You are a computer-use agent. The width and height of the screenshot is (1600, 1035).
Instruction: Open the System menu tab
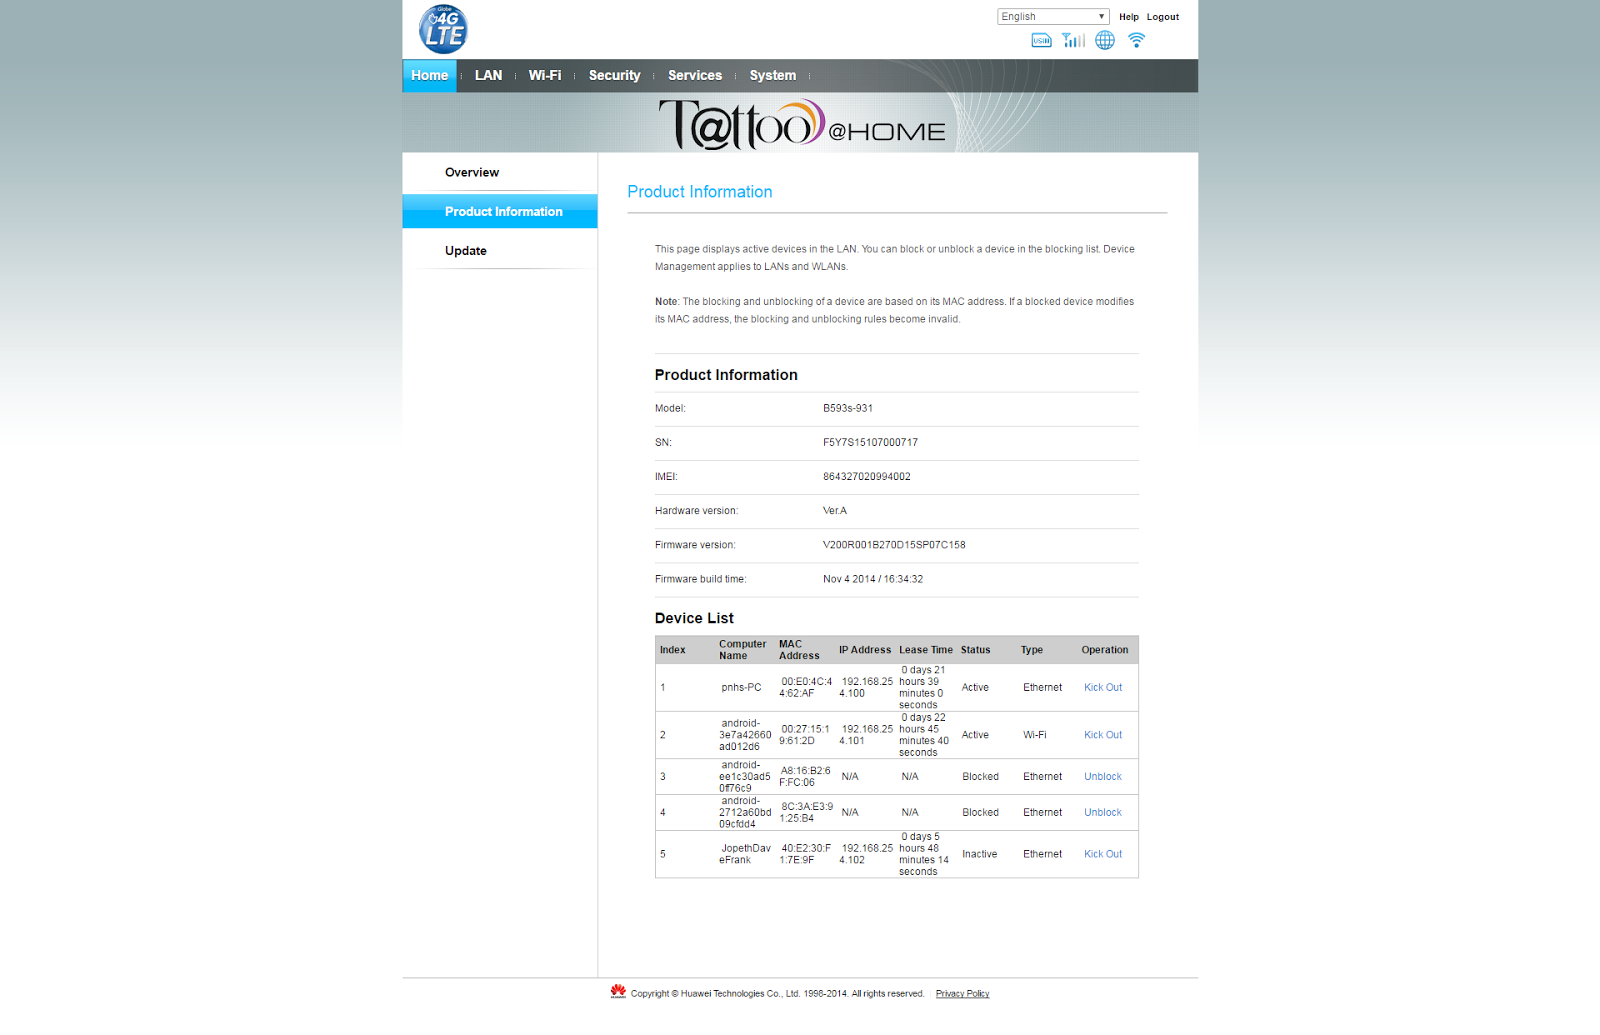(x=773, y=76)
